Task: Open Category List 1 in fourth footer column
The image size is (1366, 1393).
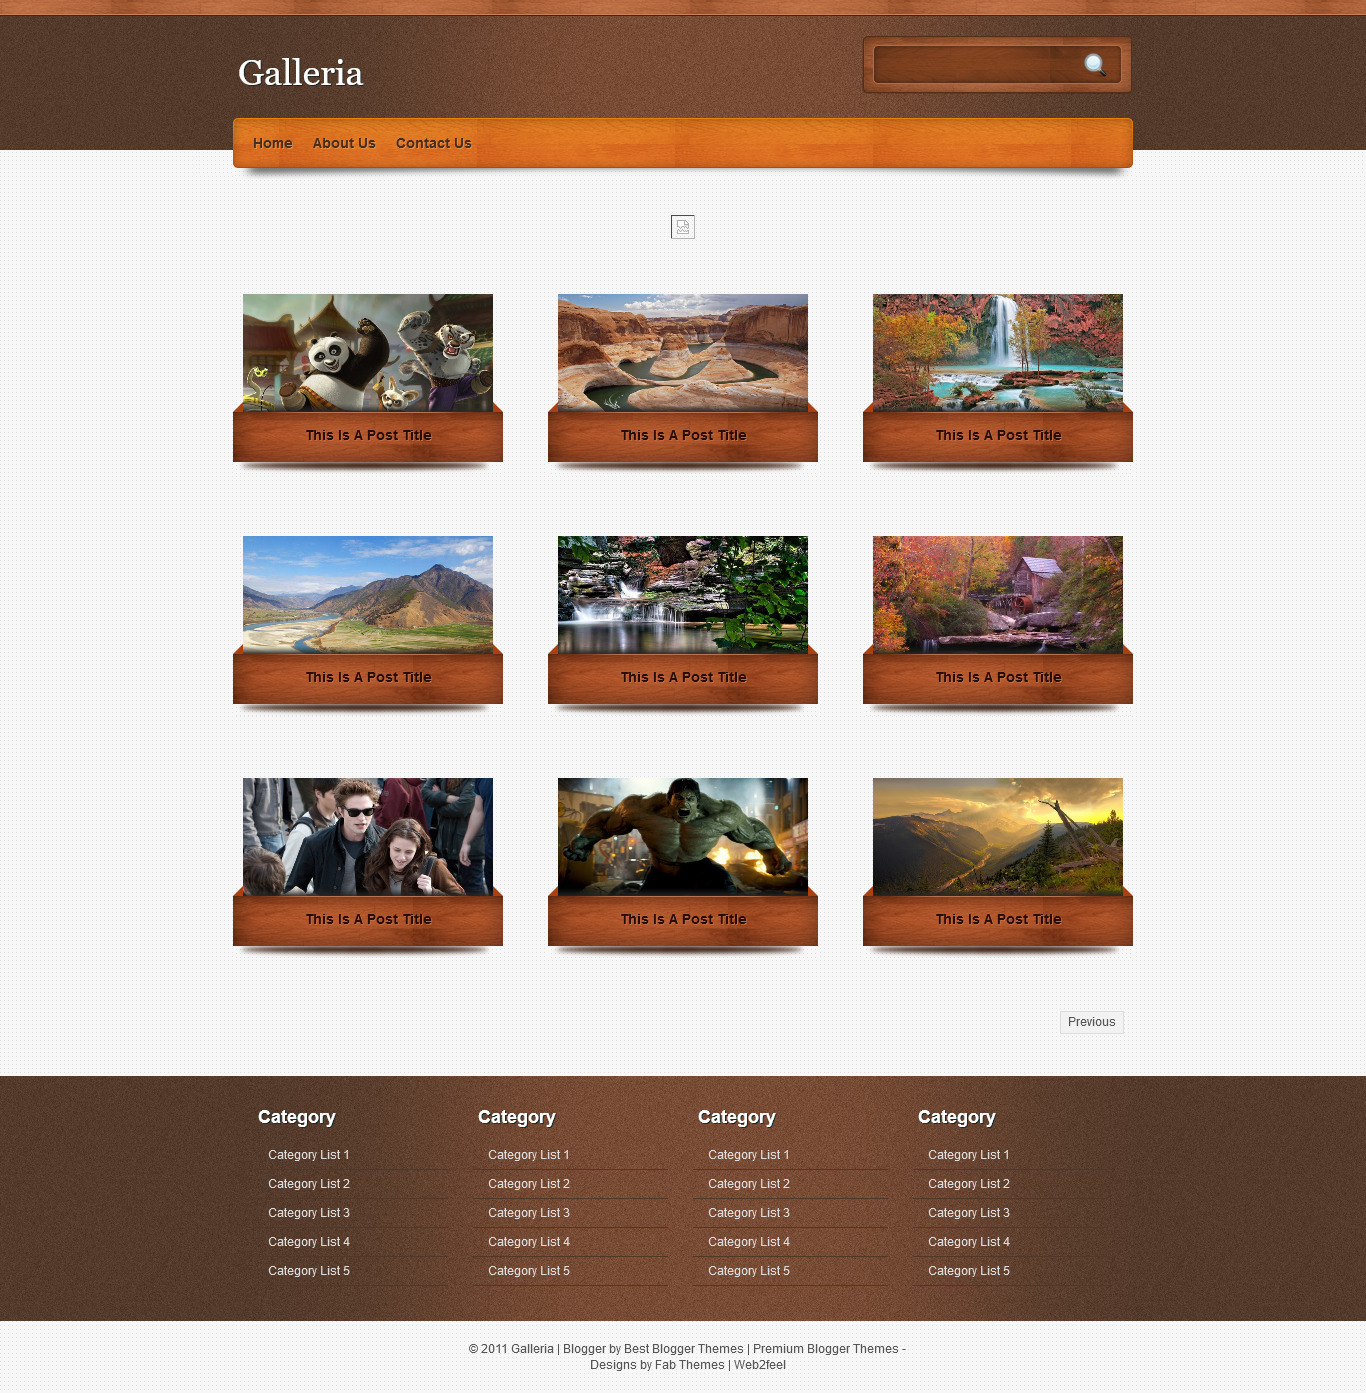Action: [968, 1155]
